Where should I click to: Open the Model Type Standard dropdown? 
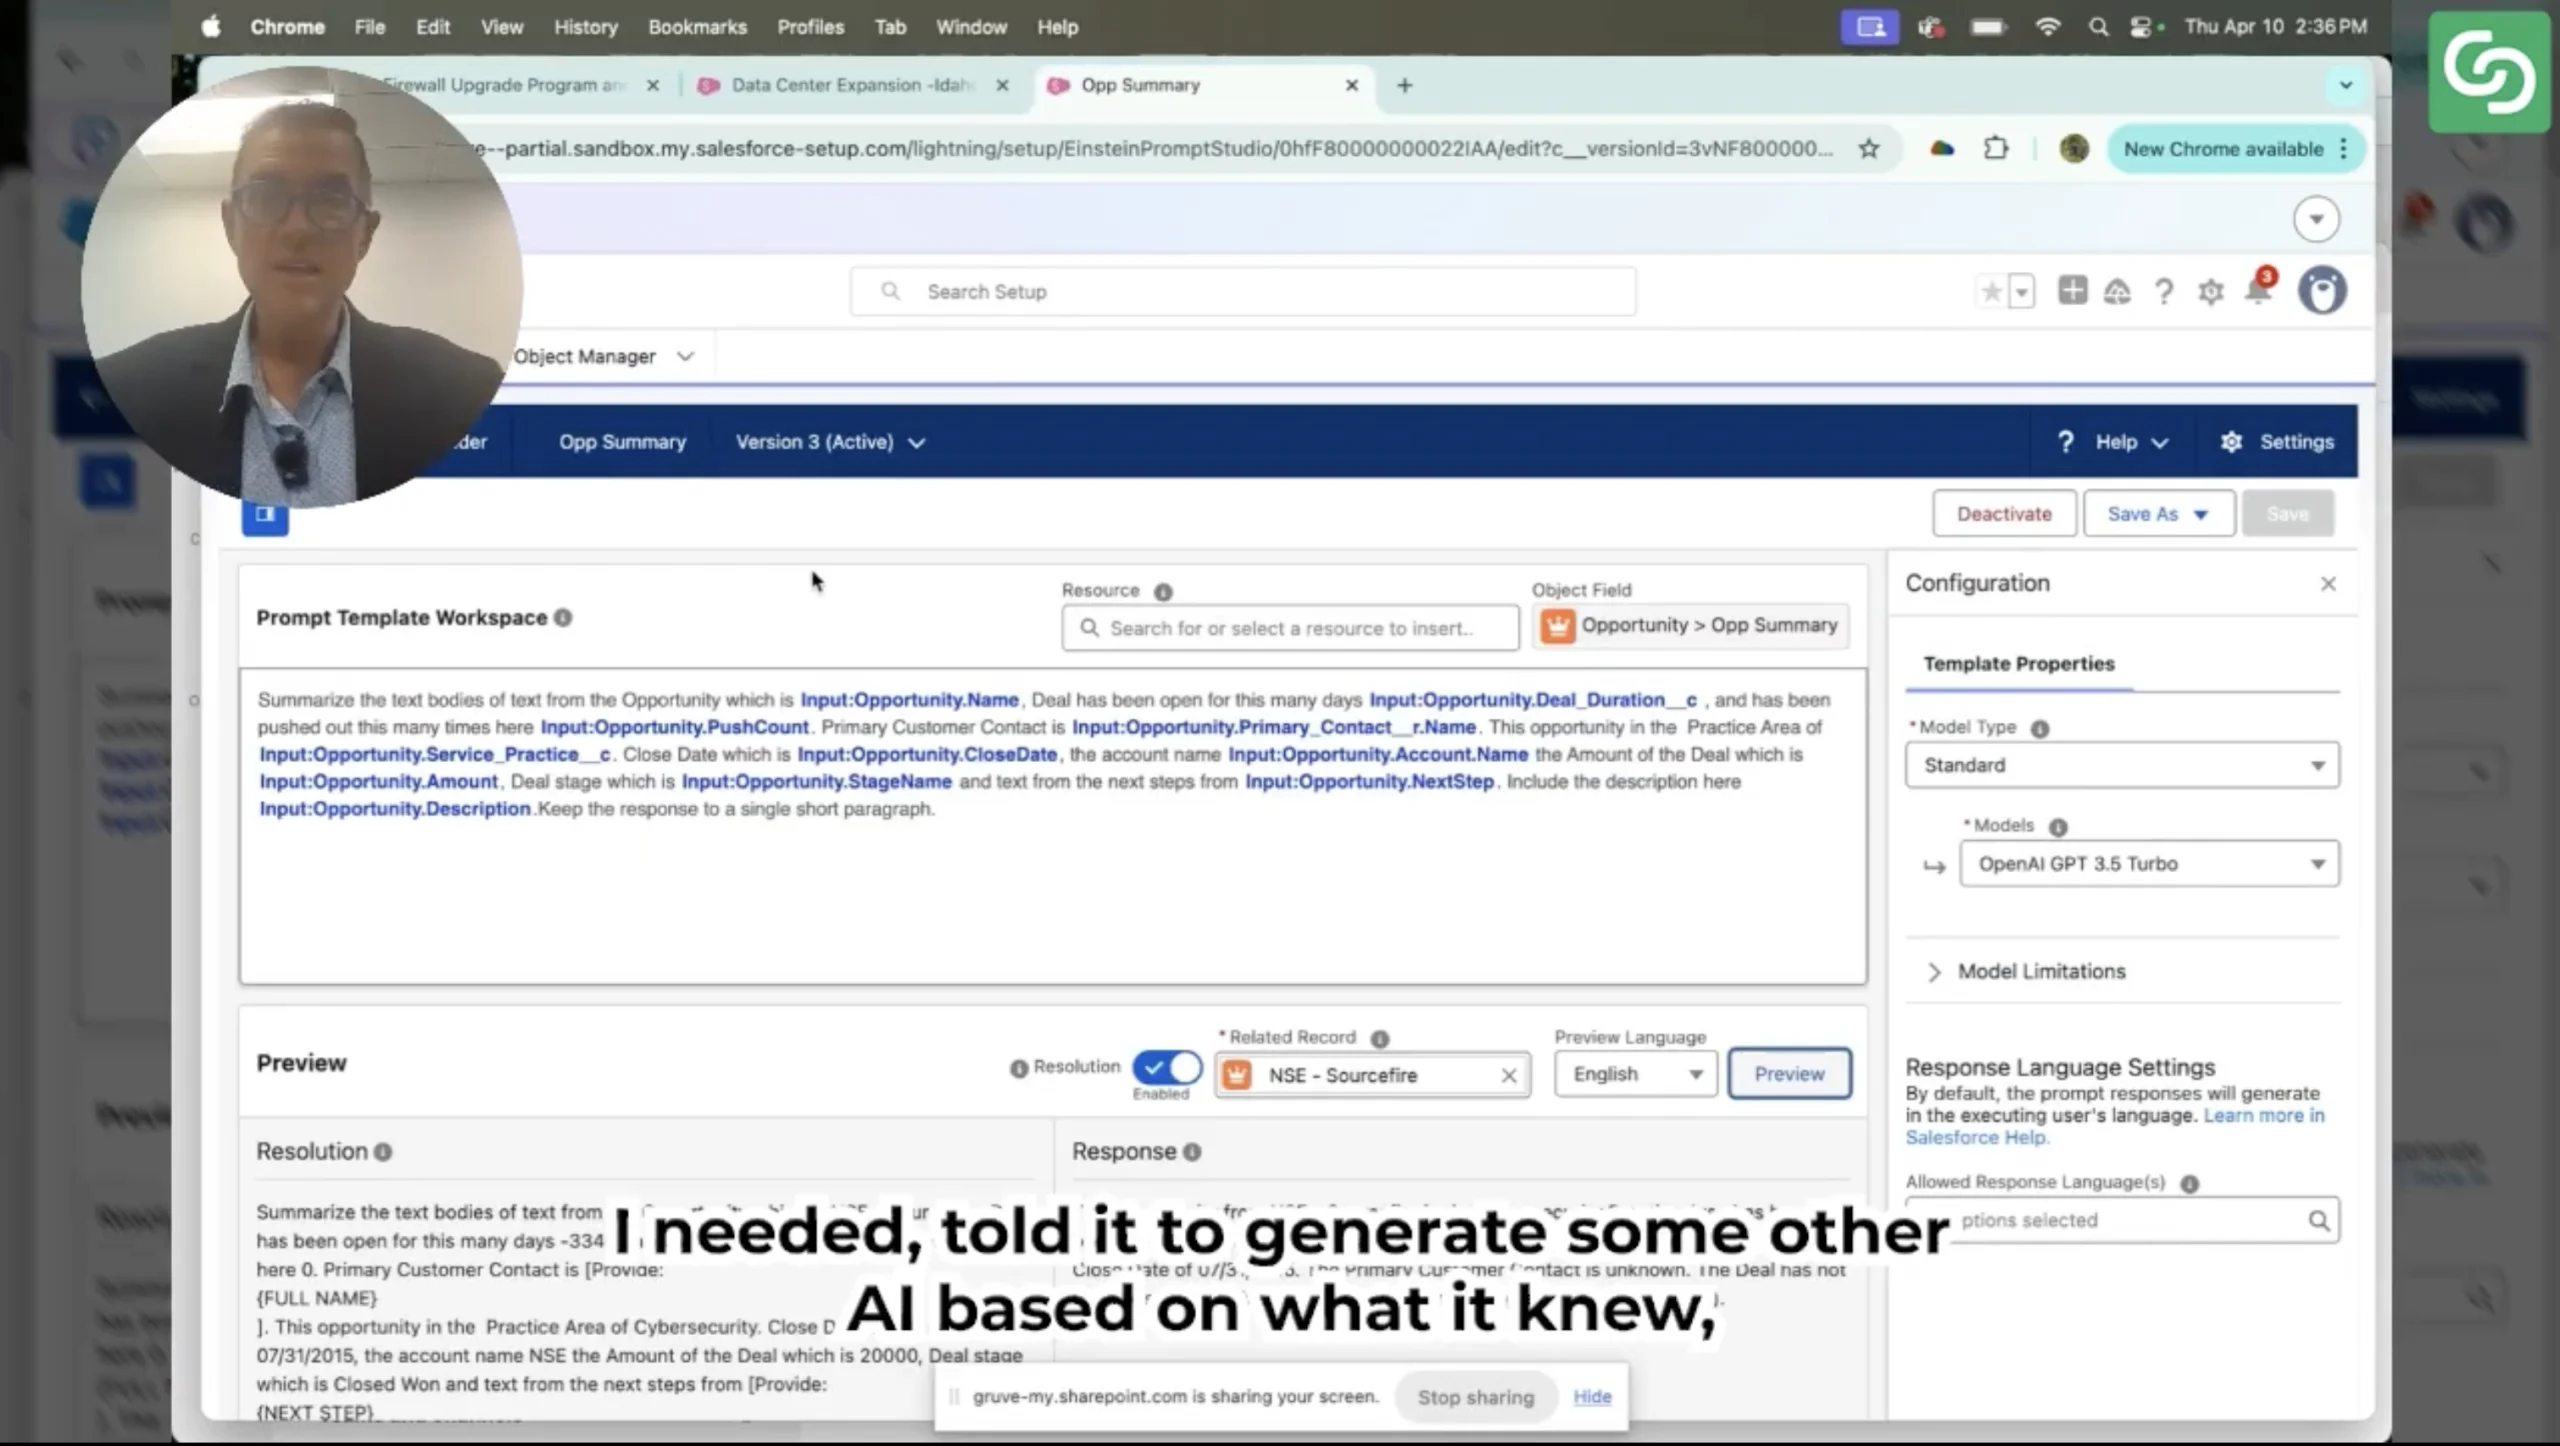[2122, 766]
